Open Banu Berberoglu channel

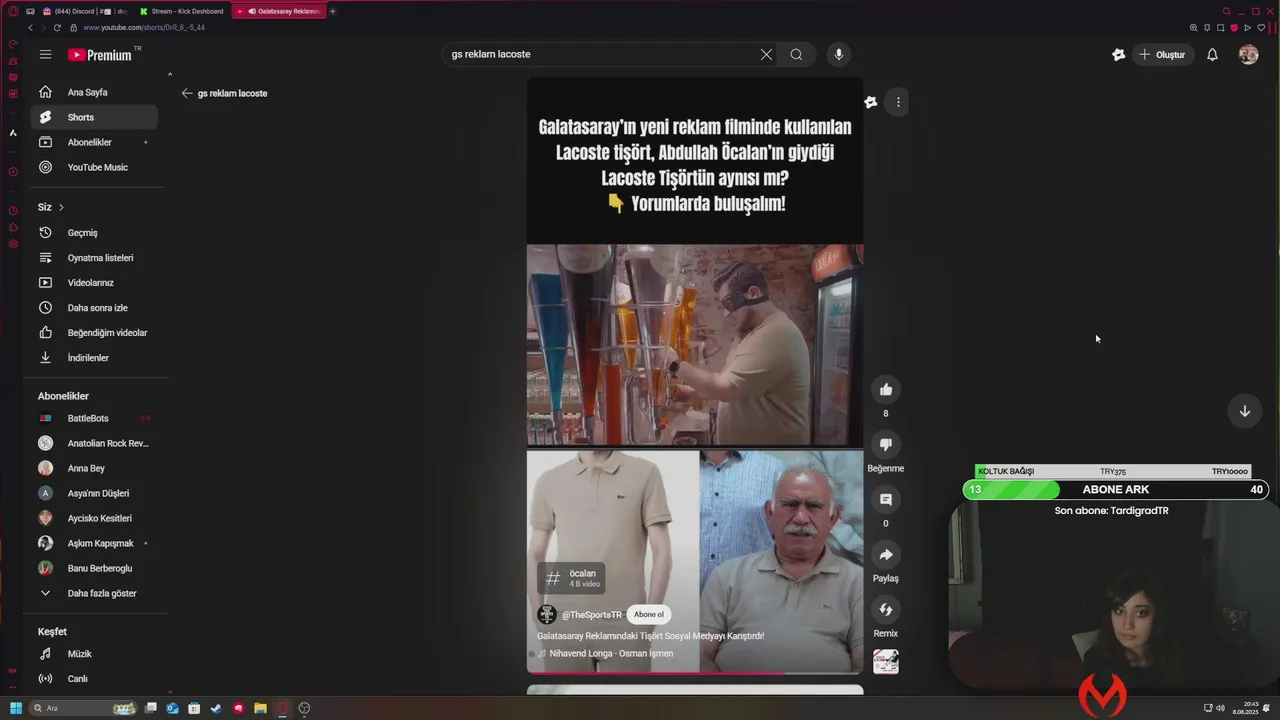[94, 568]
